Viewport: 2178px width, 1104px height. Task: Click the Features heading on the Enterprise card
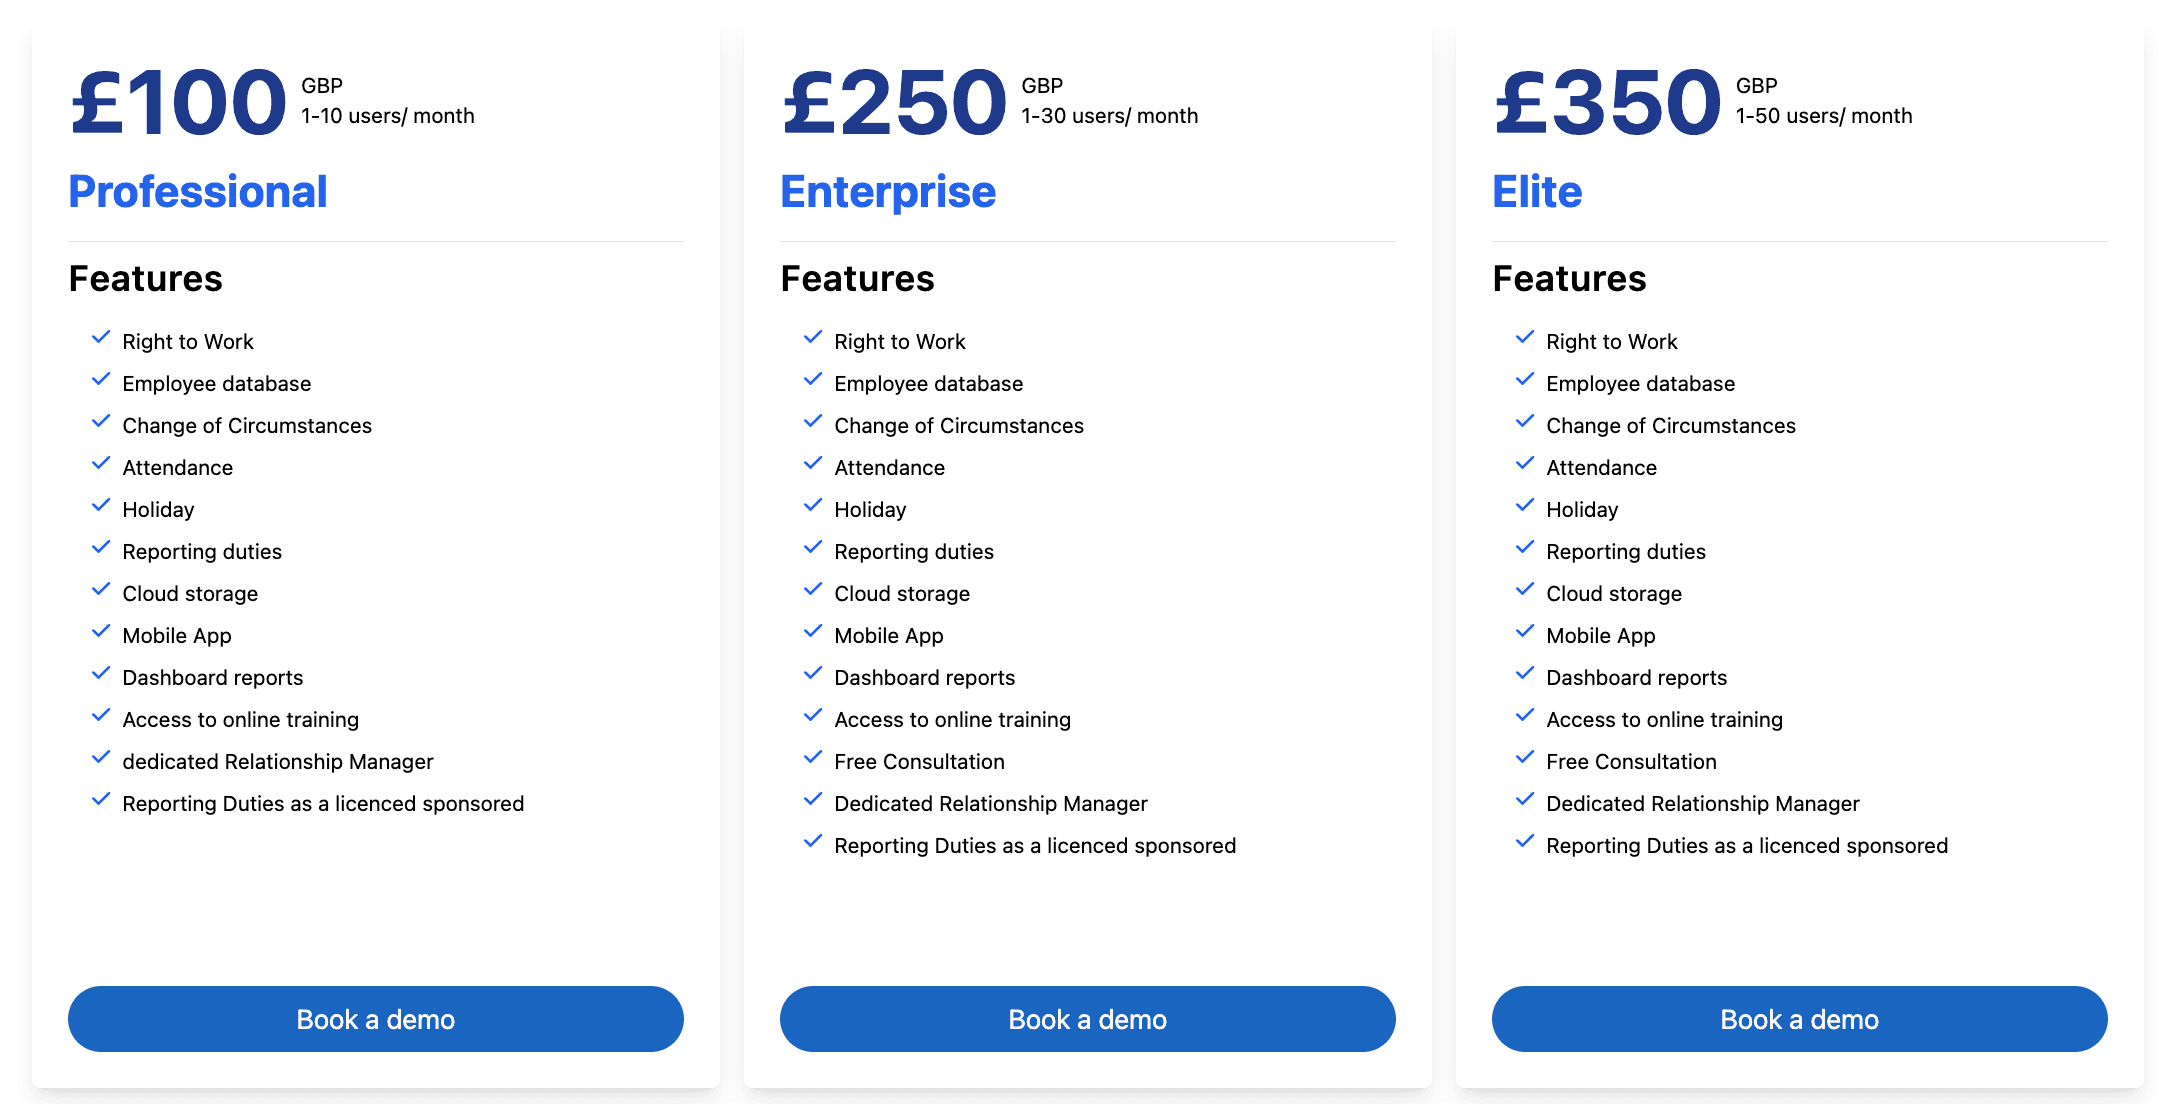(x=857, y=279)
